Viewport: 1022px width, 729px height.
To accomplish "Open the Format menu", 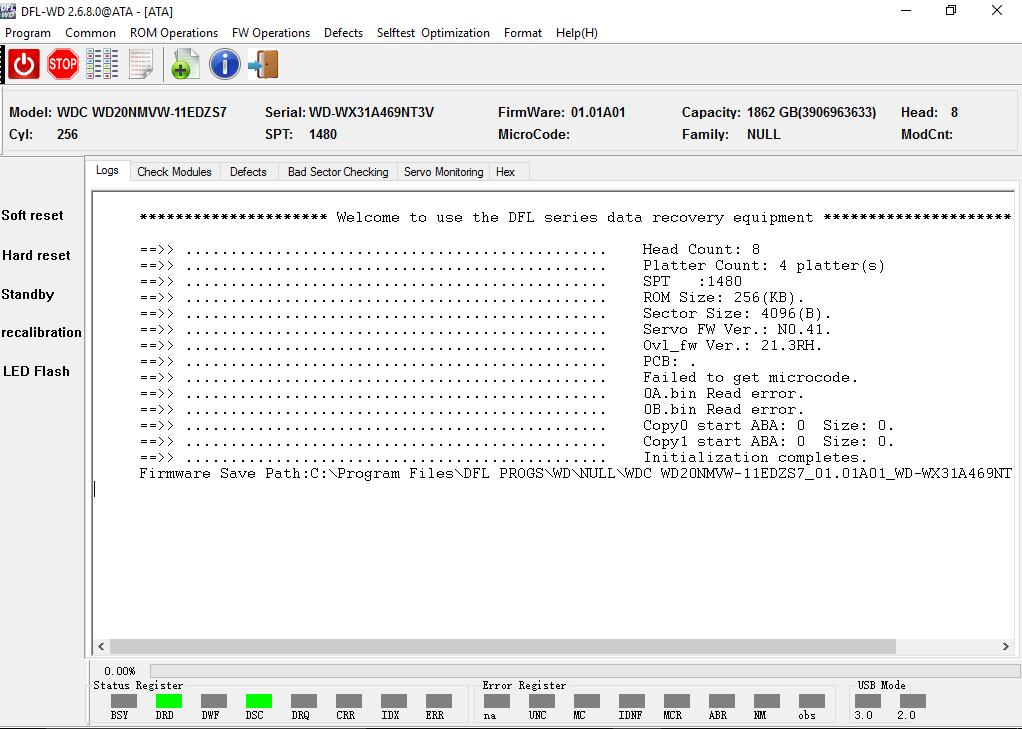I will 523,33.
